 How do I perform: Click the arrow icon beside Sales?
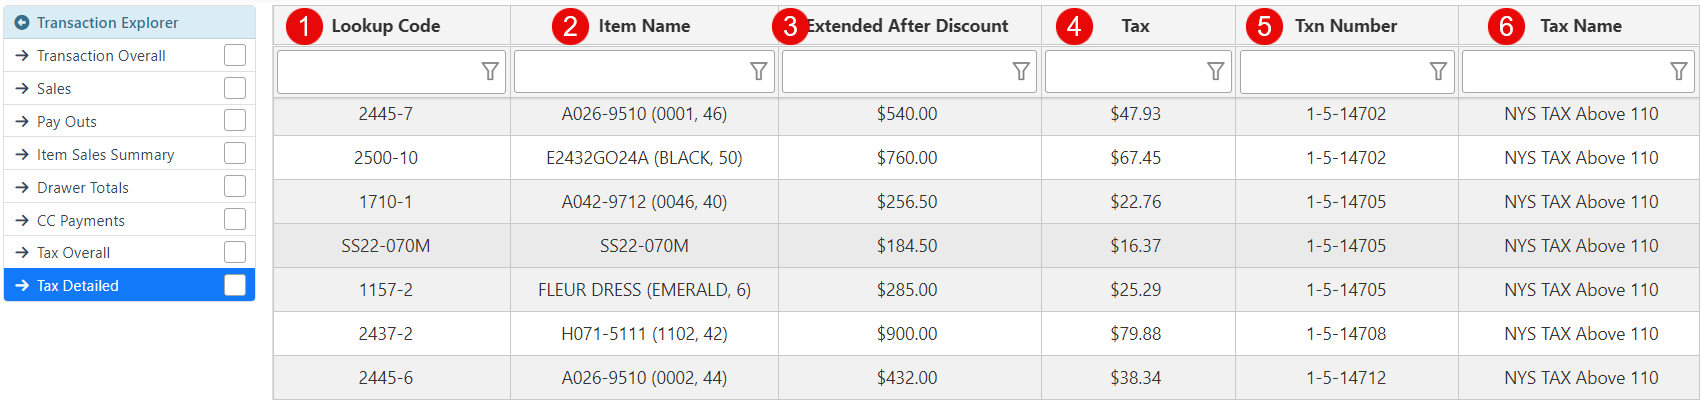[x=22, y=89]
